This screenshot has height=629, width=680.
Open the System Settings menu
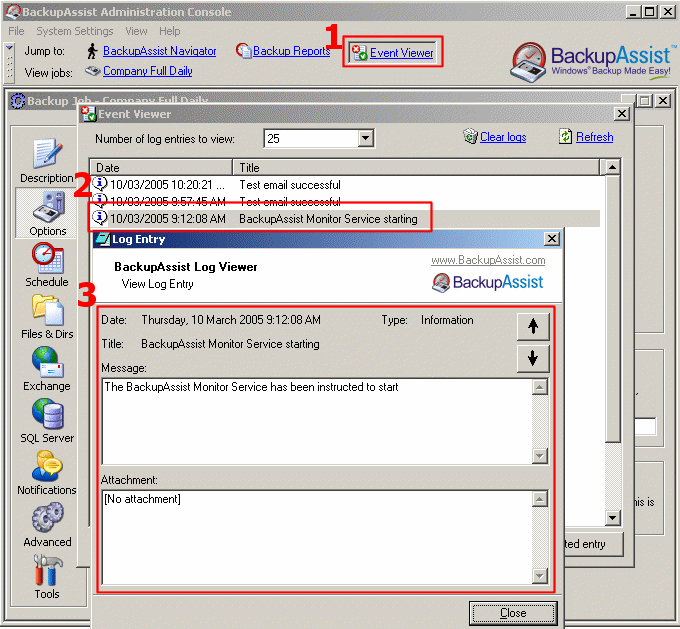coord(75,31)
